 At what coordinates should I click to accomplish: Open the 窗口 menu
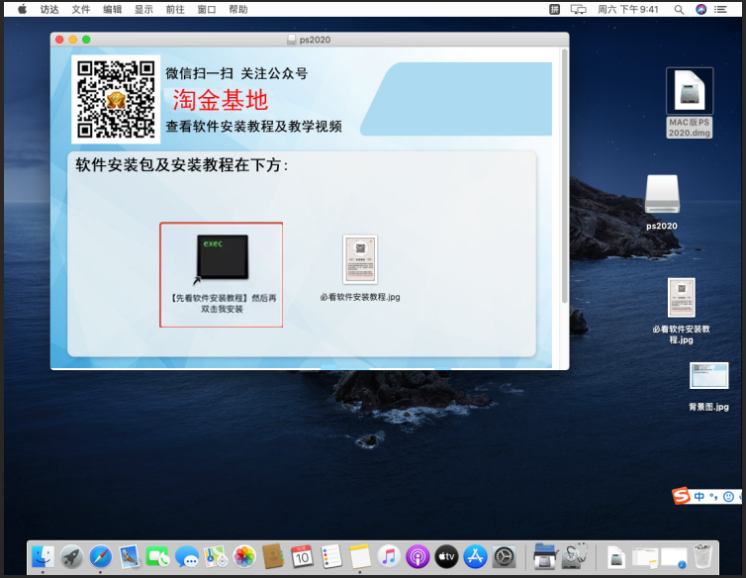point(206,10)
